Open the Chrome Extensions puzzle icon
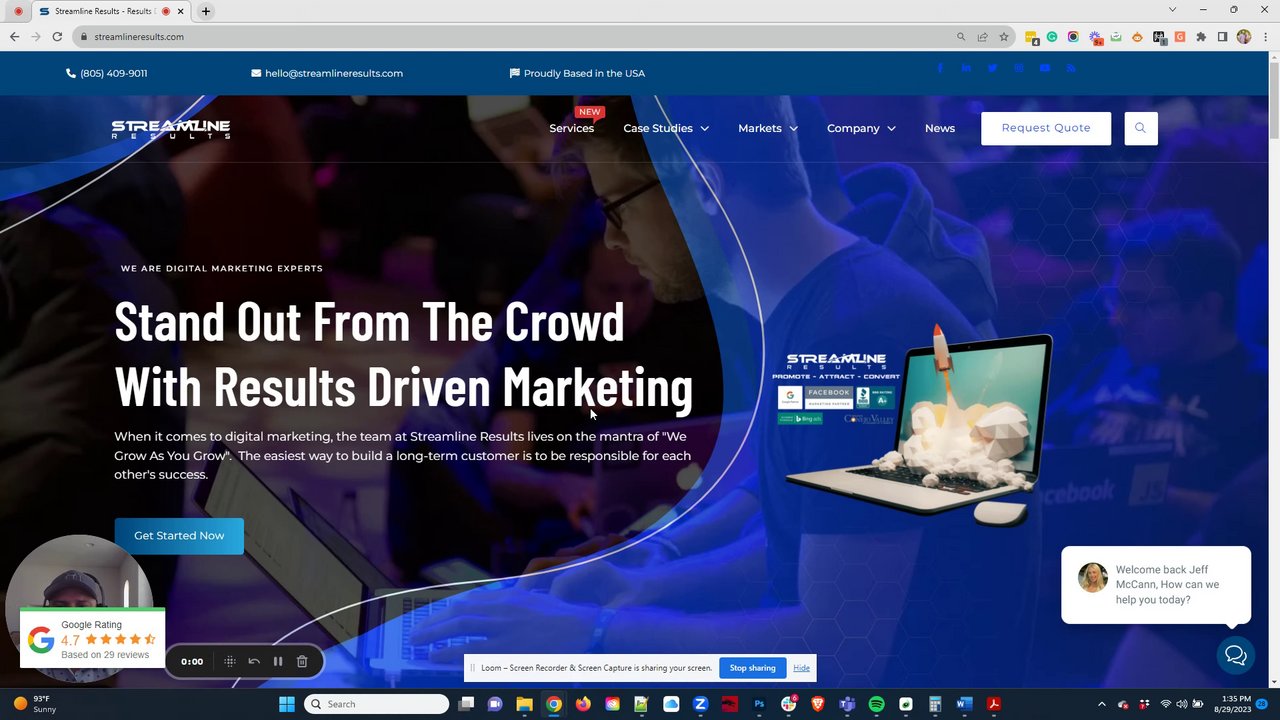The height and width of the screenshot is (720, 1280). [1201, 37]
